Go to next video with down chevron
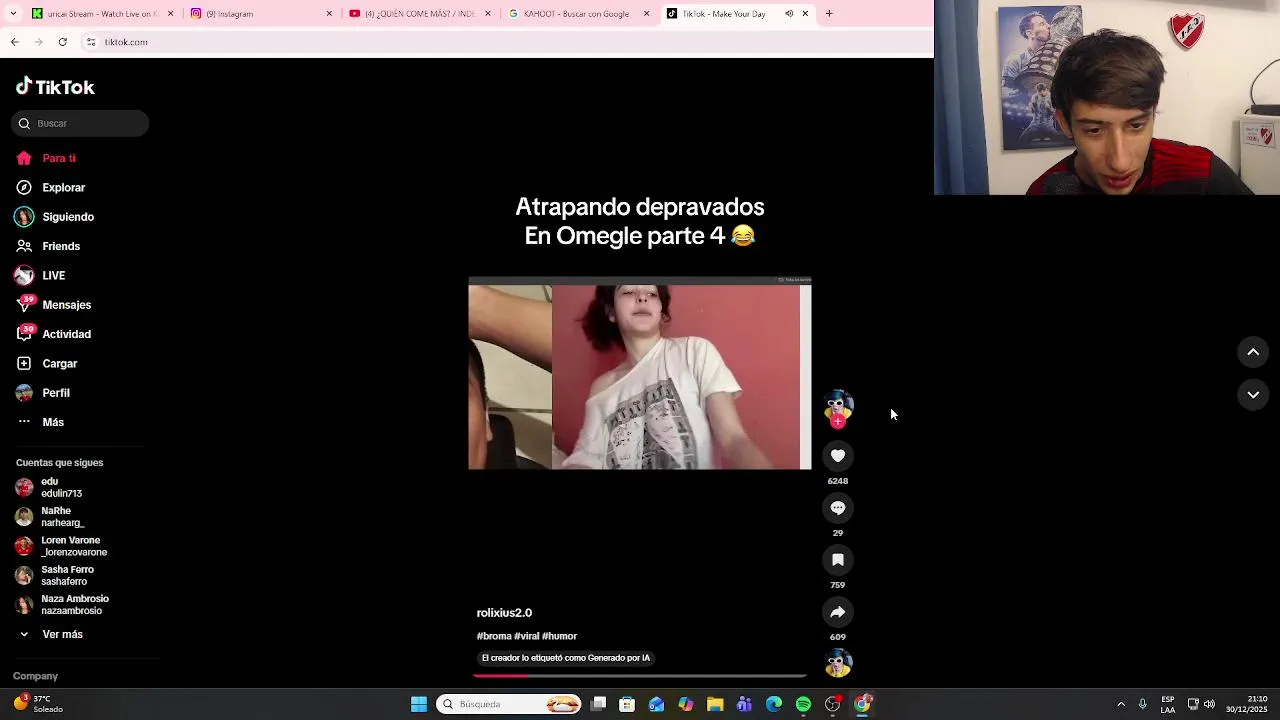 point(1253,395)
